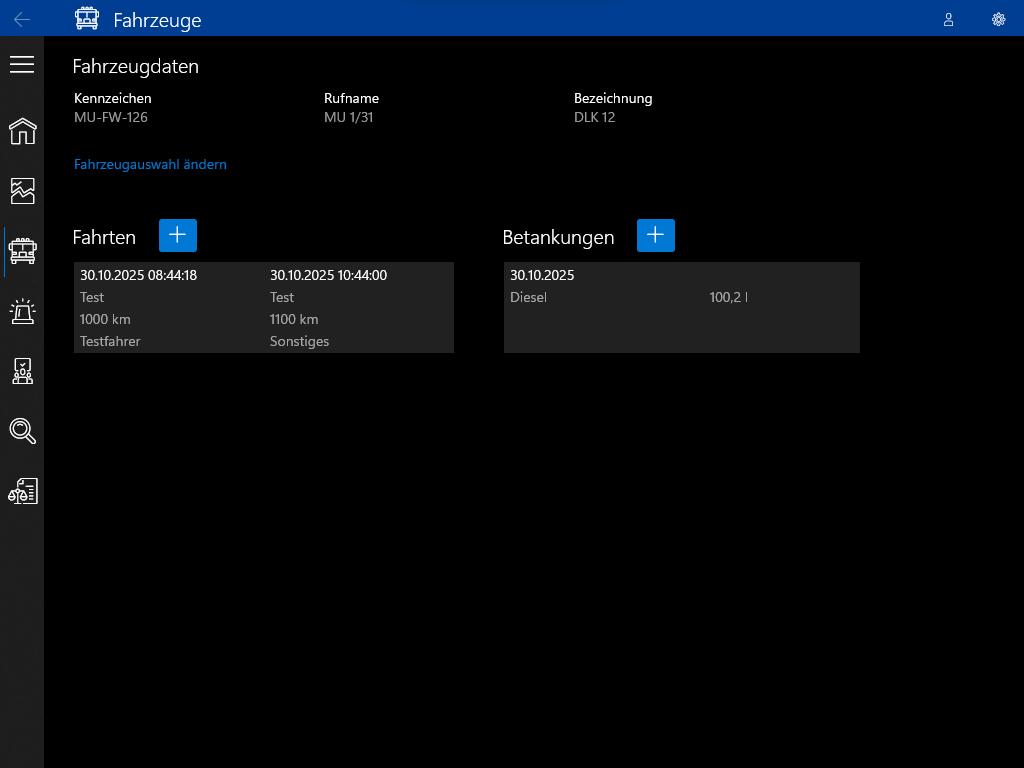Click the Sonstiges trip type
Viewport: 1024px width, 768px height.
pyautogui.click(x=299, y=342)
